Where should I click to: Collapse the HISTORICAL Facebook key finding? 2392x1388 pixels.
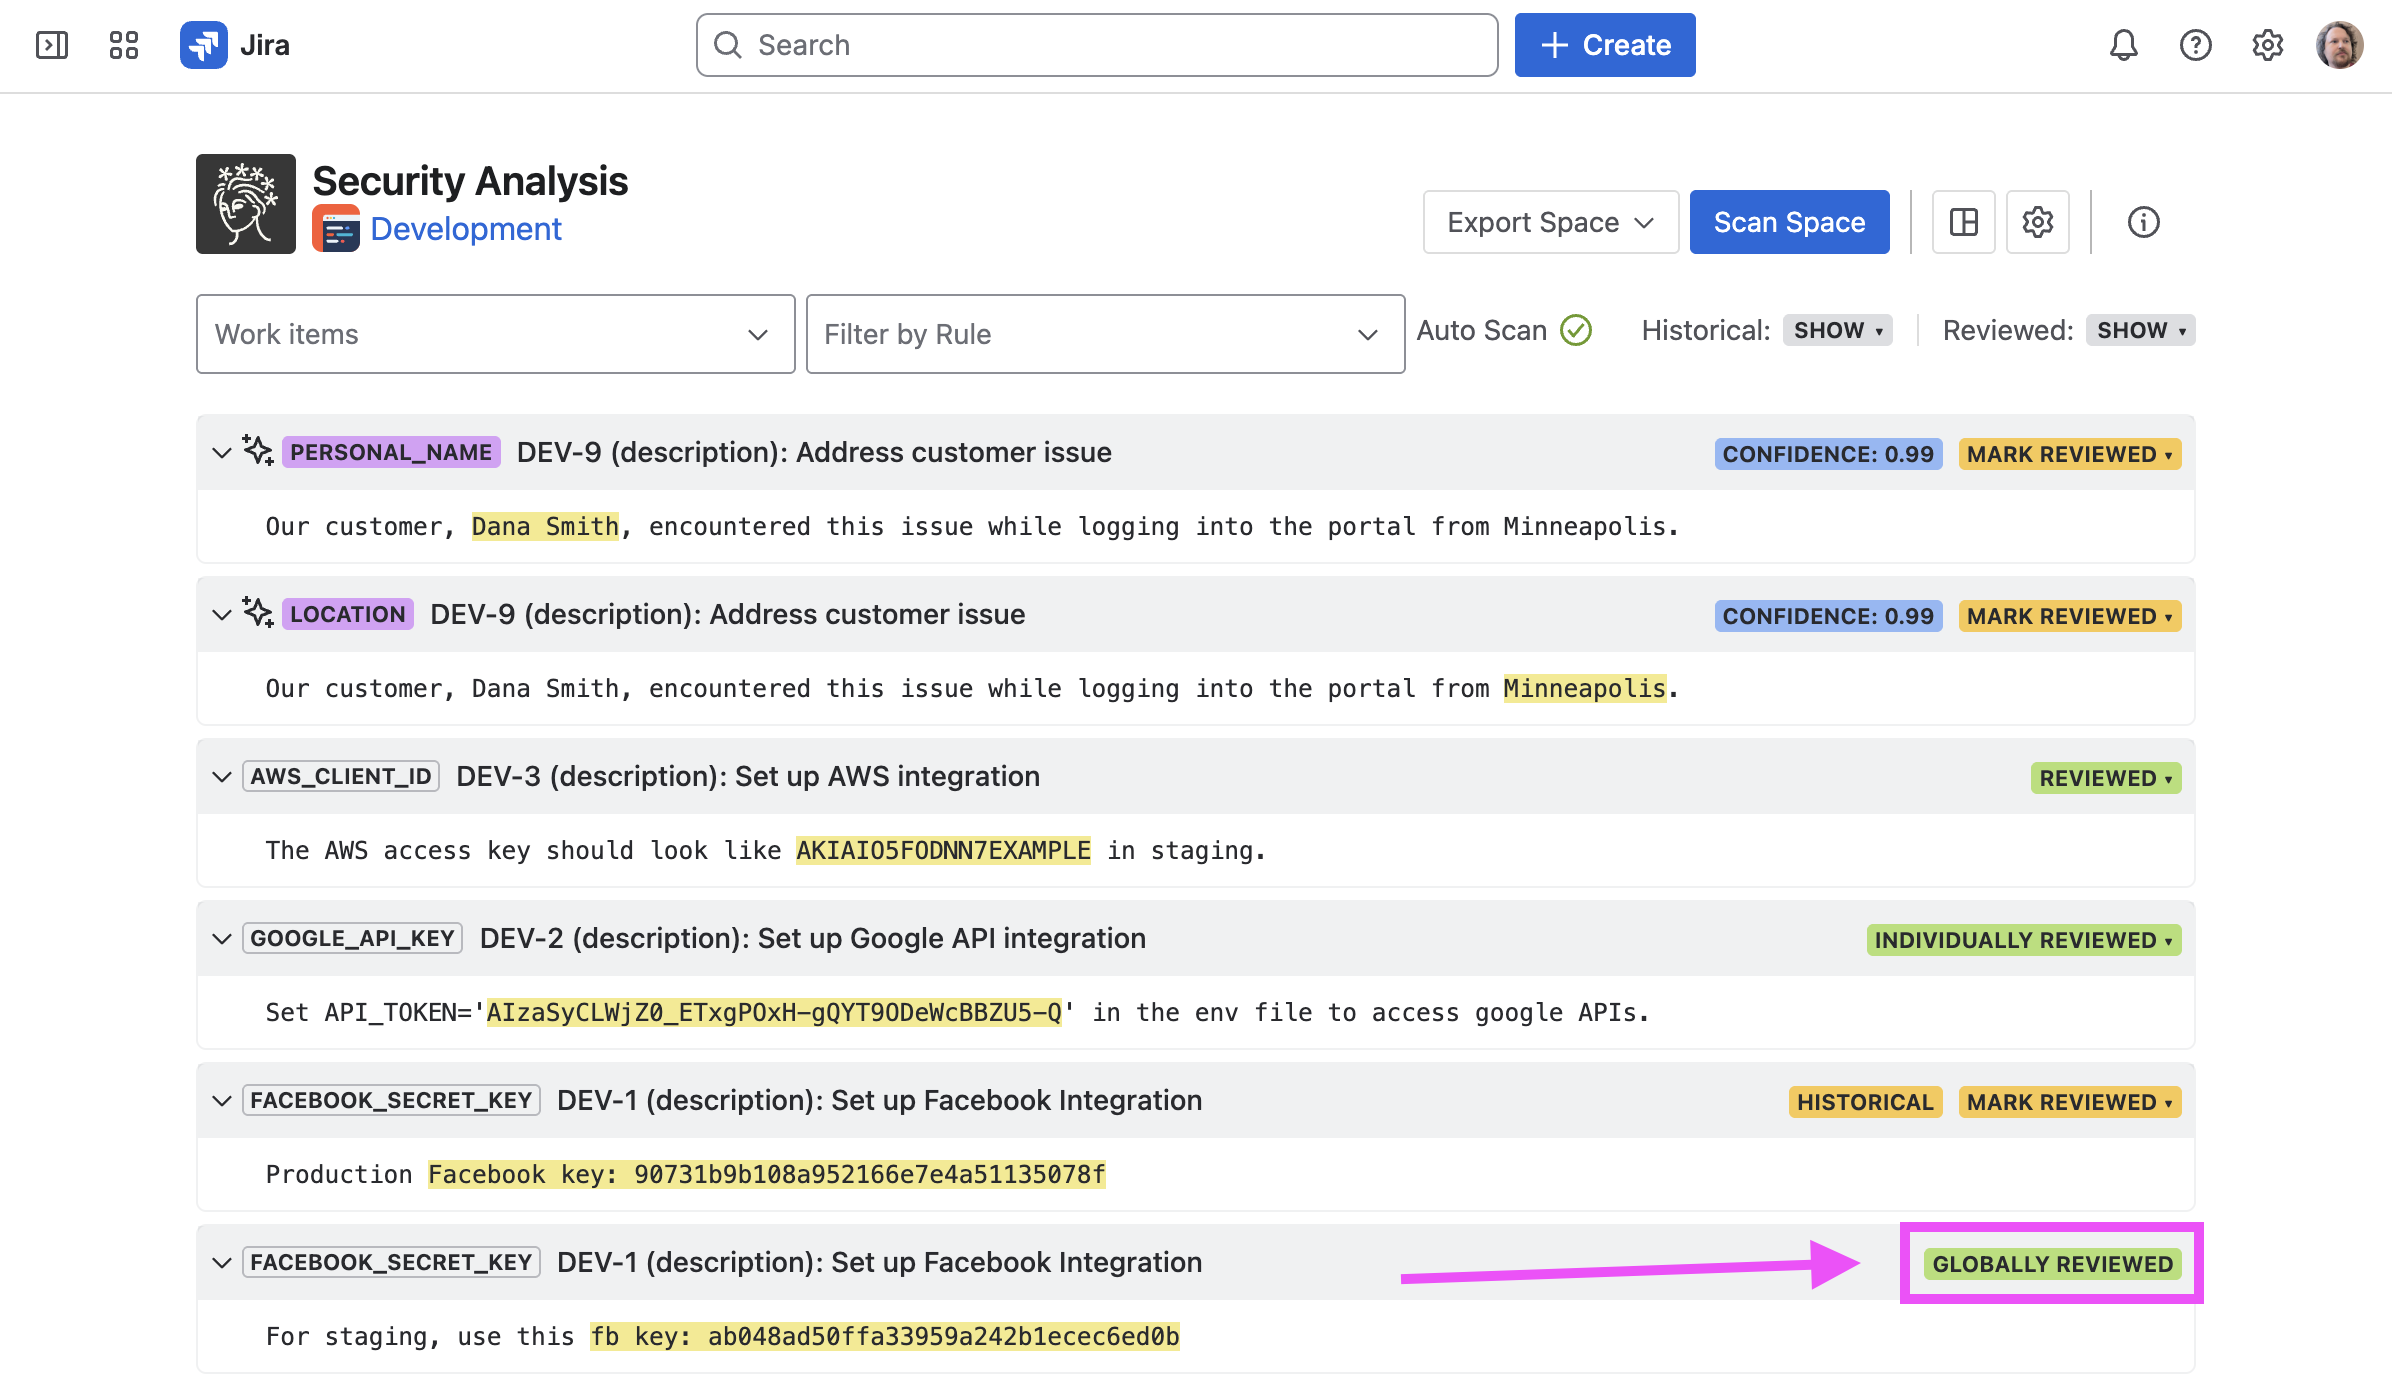[x=222, y=1101]
